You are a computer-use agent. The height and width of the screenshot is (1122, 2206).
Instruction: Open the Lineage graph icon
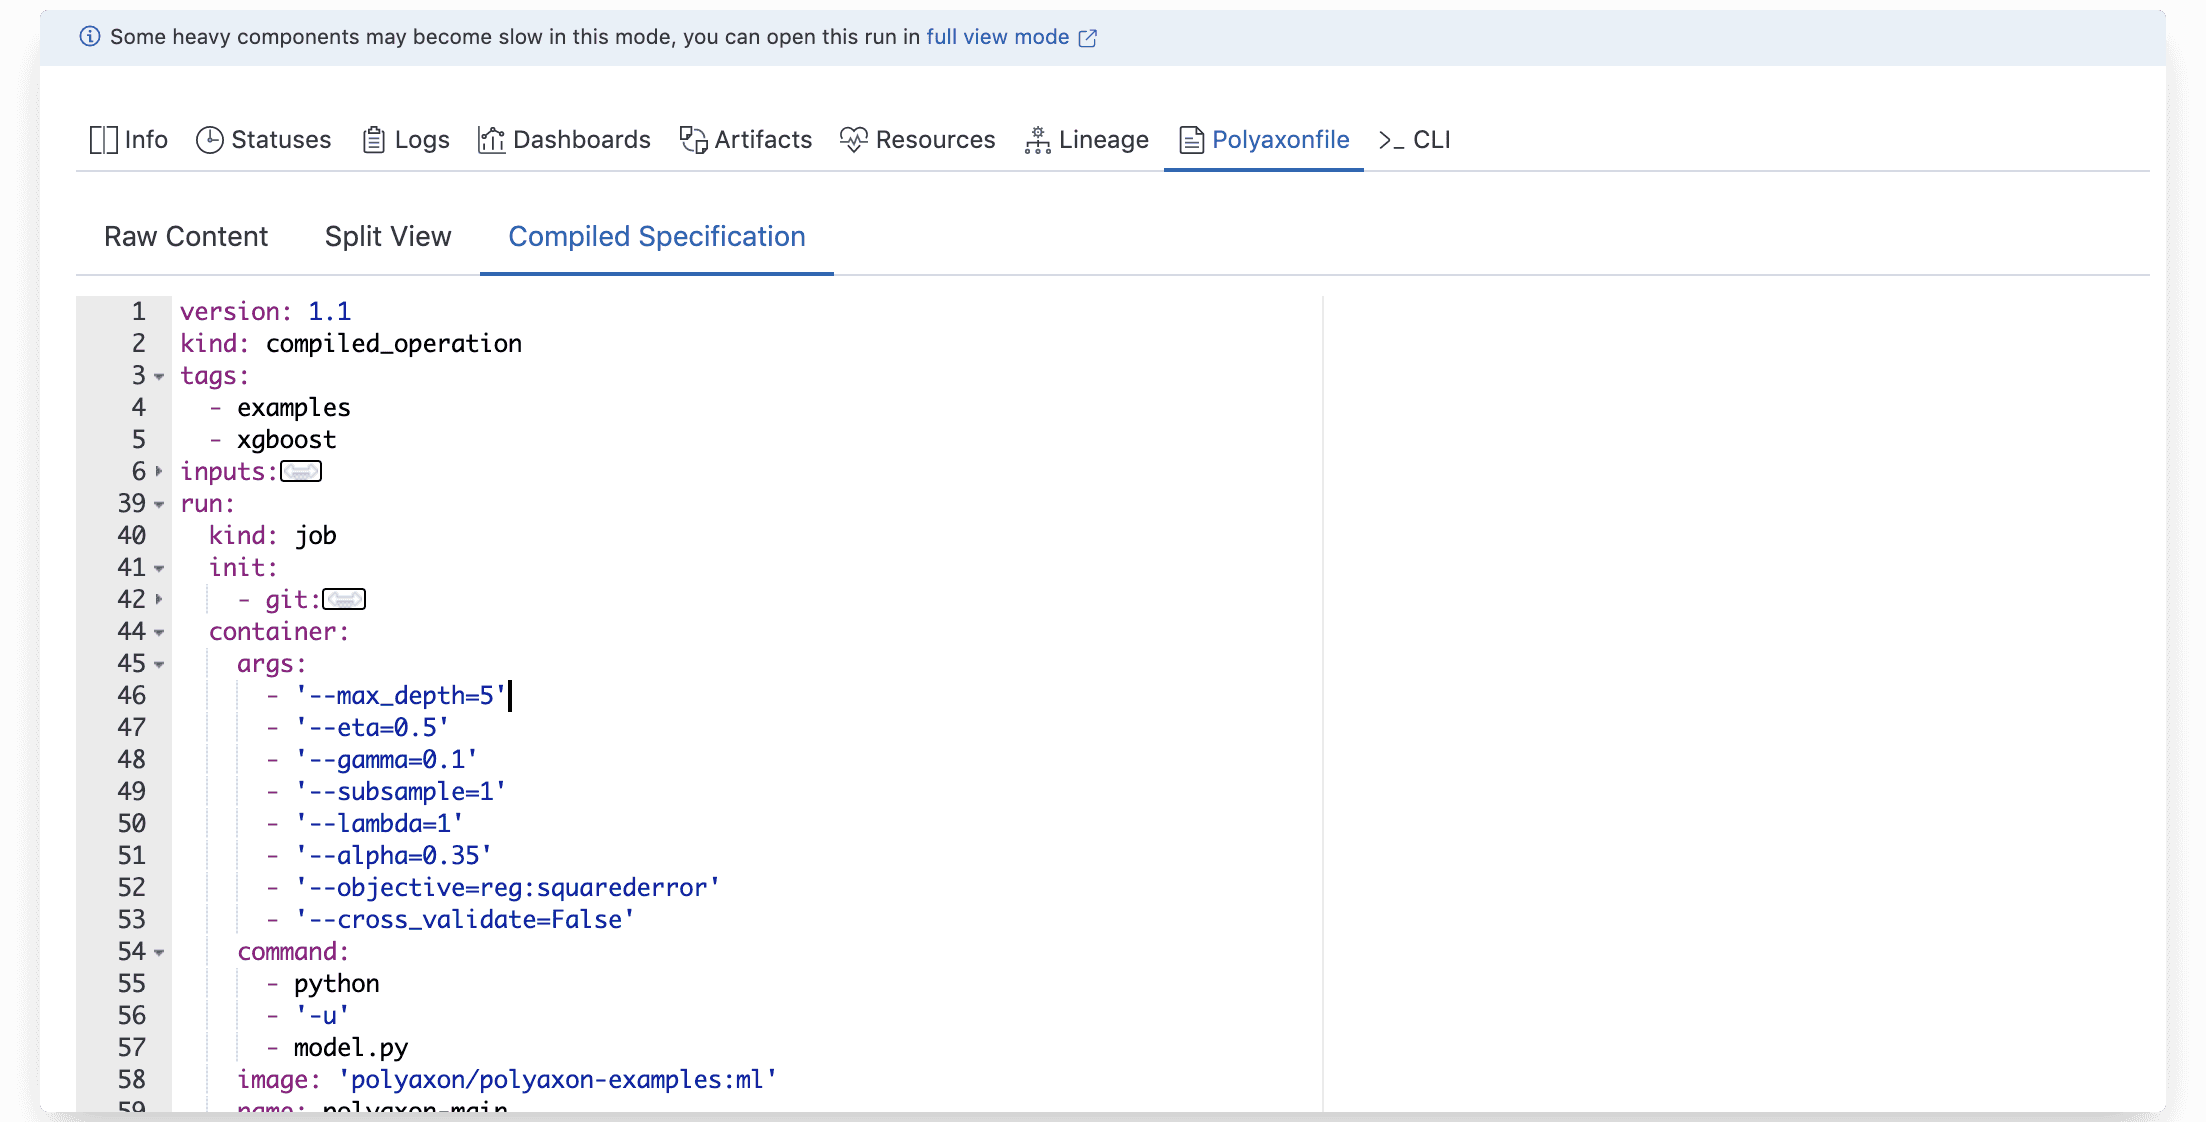coord(1037,141)
